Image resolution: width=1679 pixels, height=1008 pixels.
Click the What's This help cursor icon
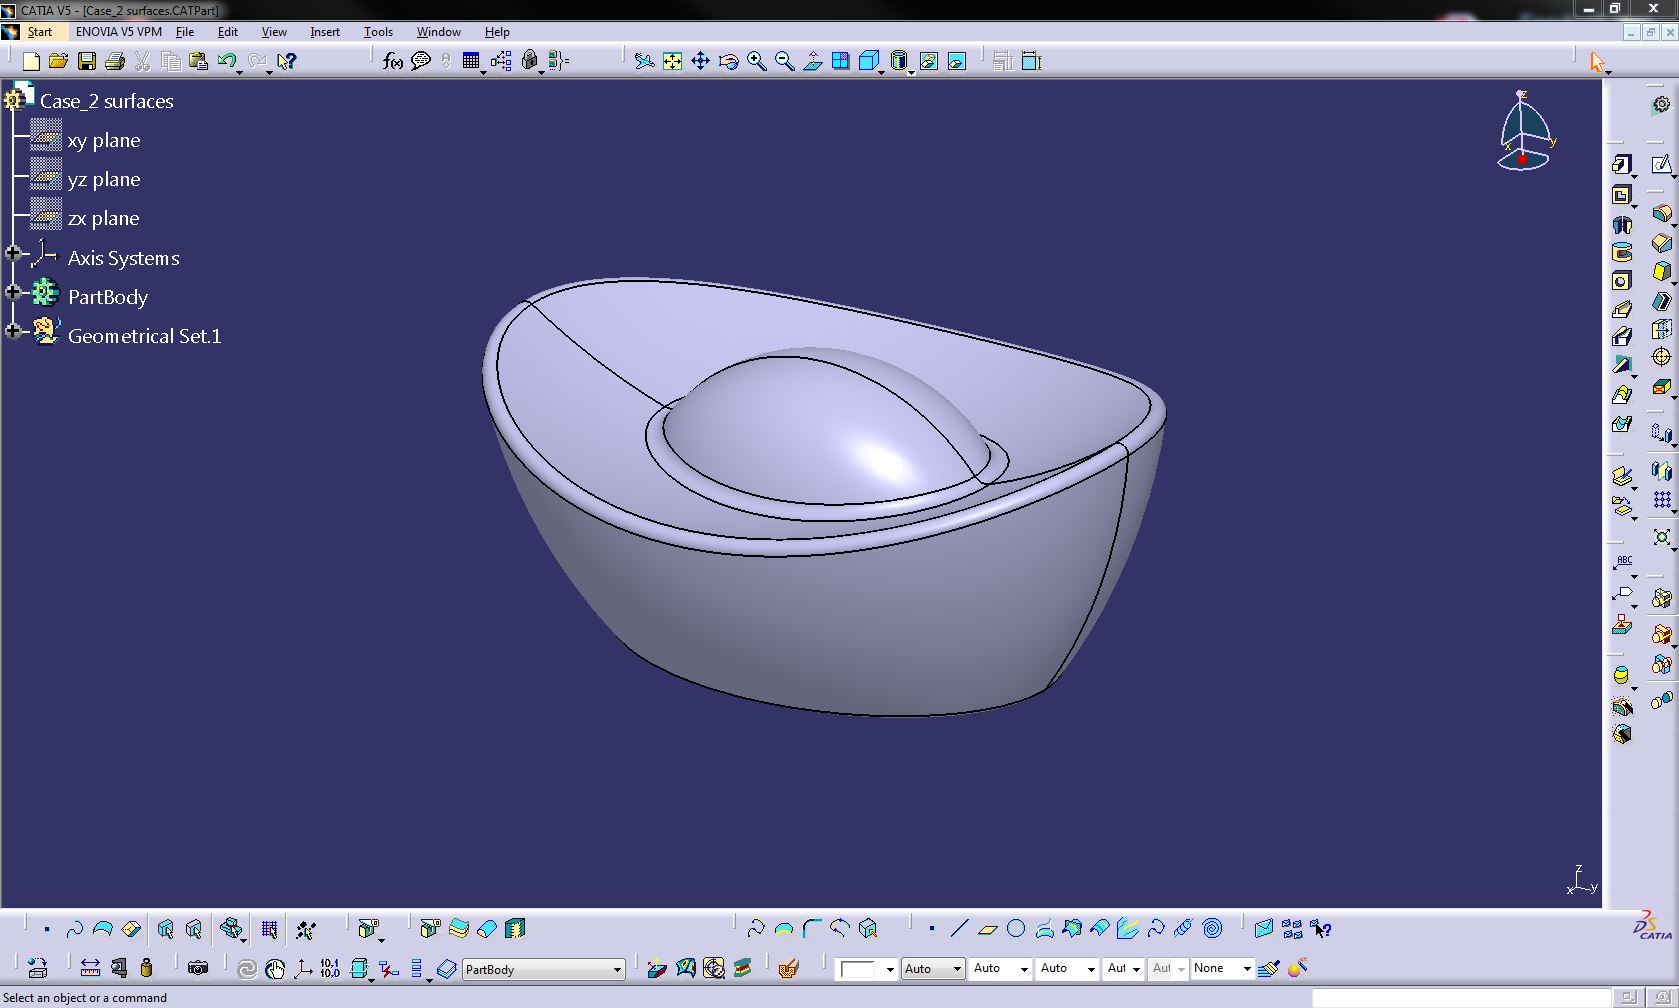click(286, 62)
